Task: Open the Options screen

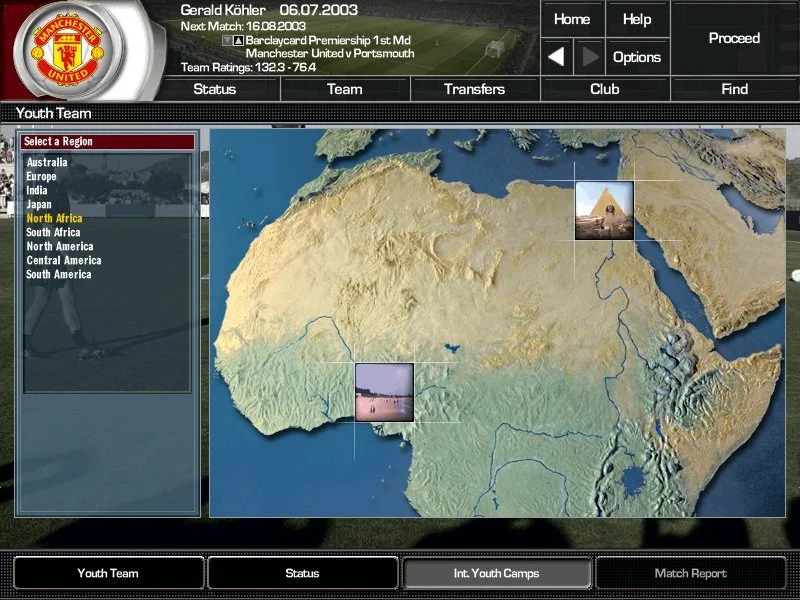Action: tap(637, 57)
